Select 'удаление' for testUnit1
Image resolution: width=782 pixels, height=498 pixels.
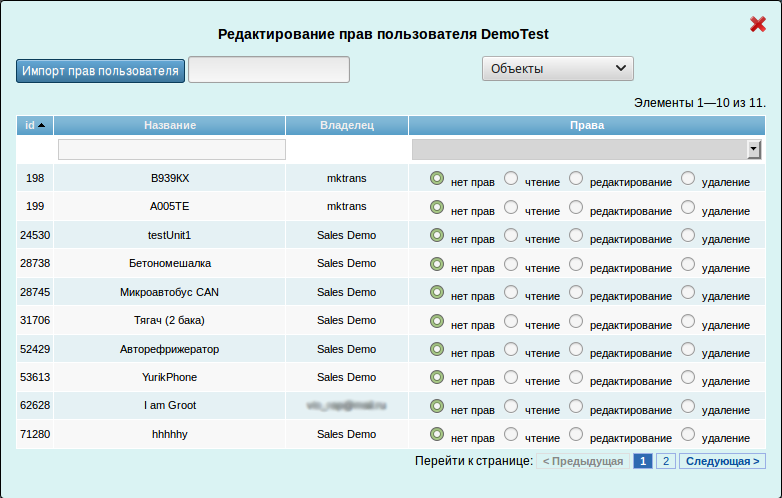(688, 236)
